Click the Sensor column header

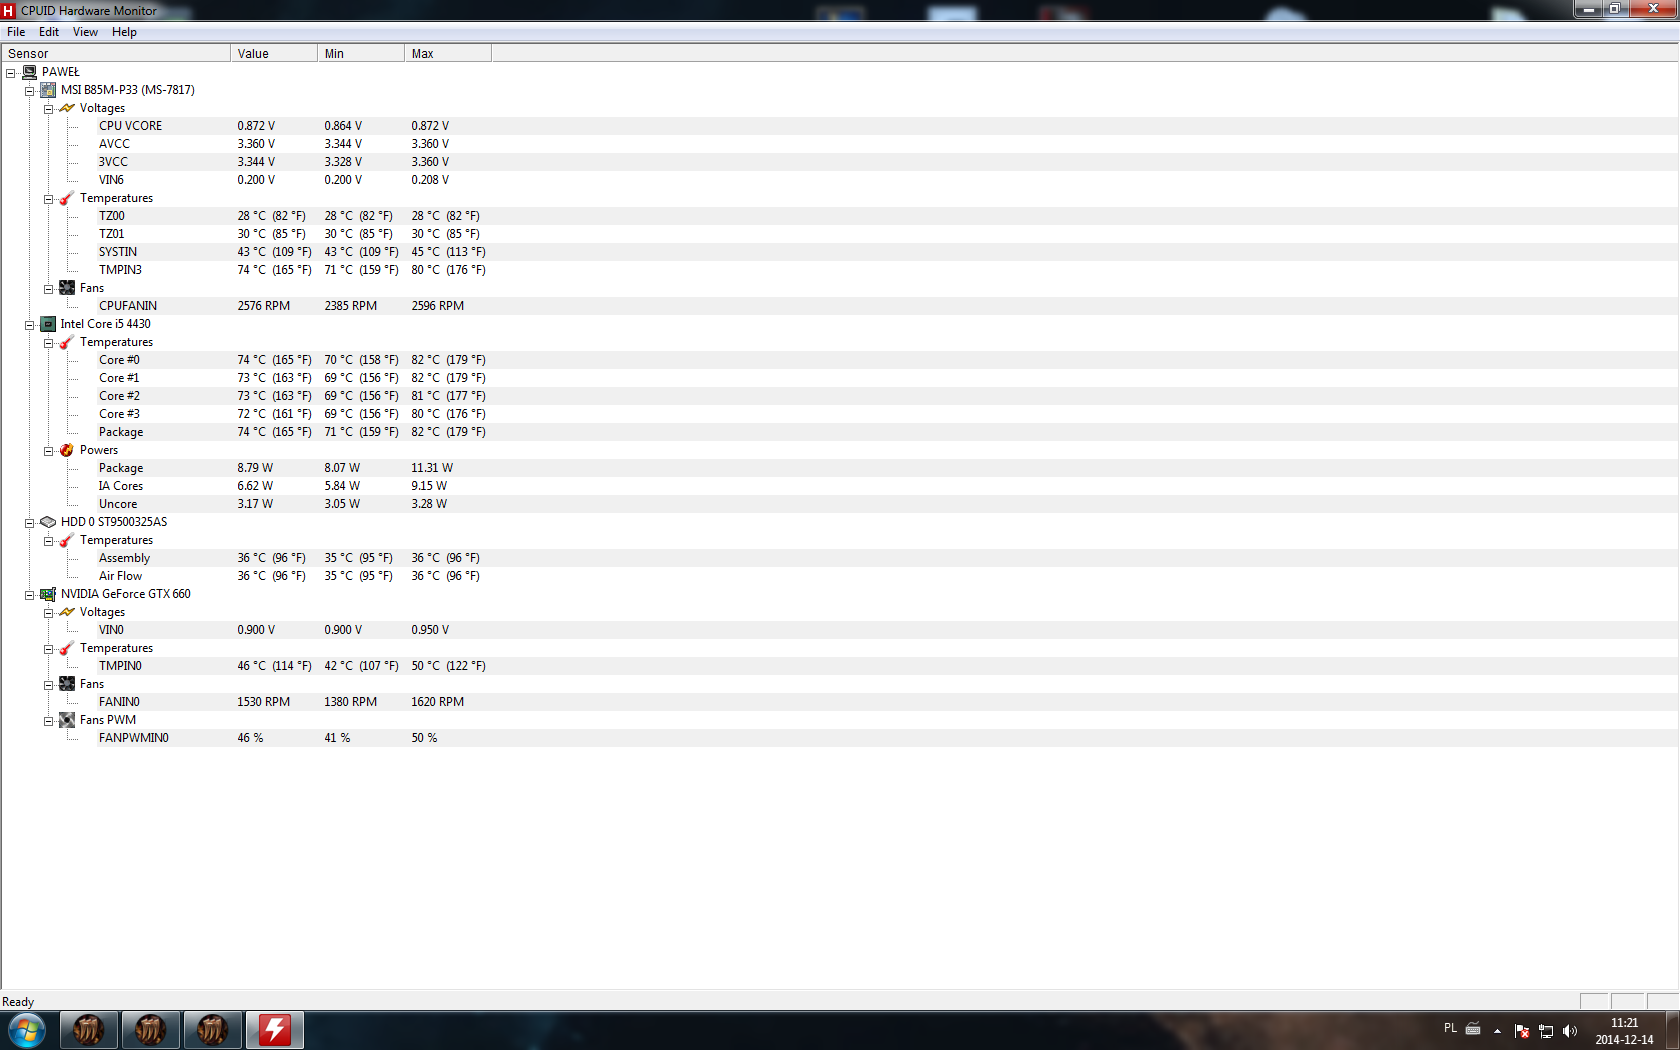(116, 53)
